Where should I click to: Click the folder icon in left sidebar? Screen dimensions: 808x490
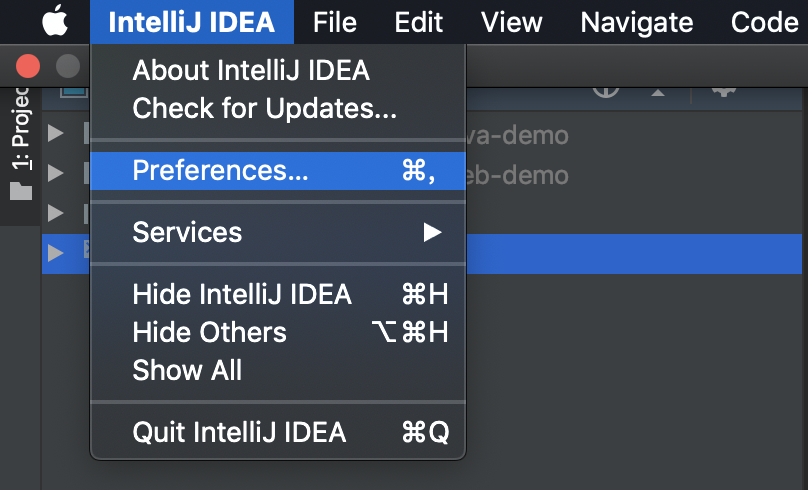coord(21,191)
